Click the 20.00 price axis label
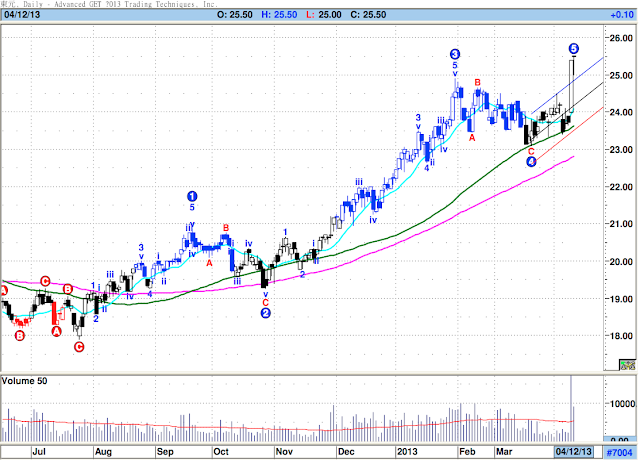The width and height of the screenshot is (640, 460). 621,262
